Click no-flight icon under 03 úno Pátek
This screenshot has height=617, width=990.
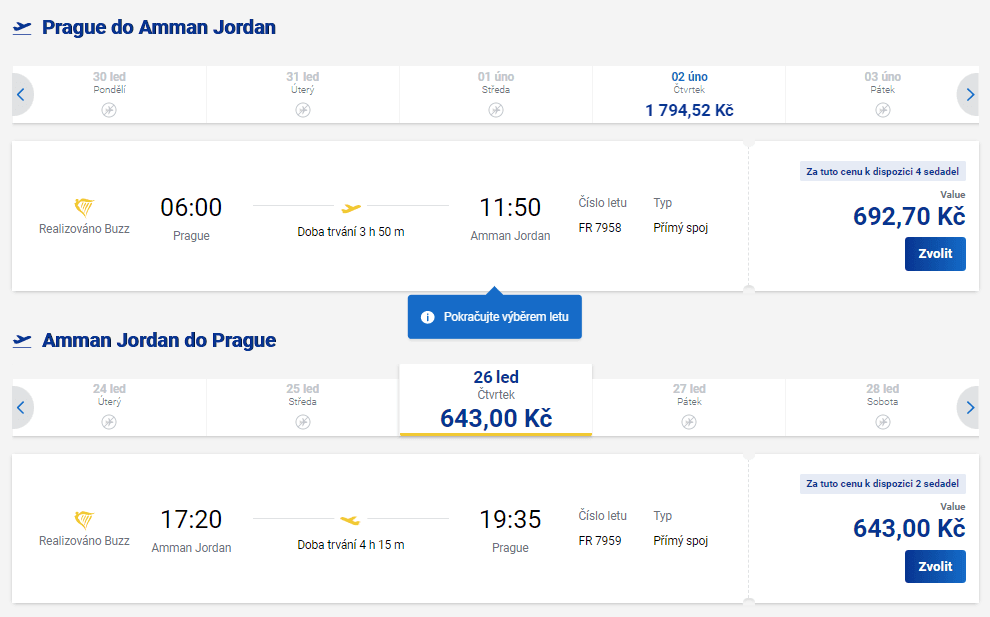(x=883, y=110)
